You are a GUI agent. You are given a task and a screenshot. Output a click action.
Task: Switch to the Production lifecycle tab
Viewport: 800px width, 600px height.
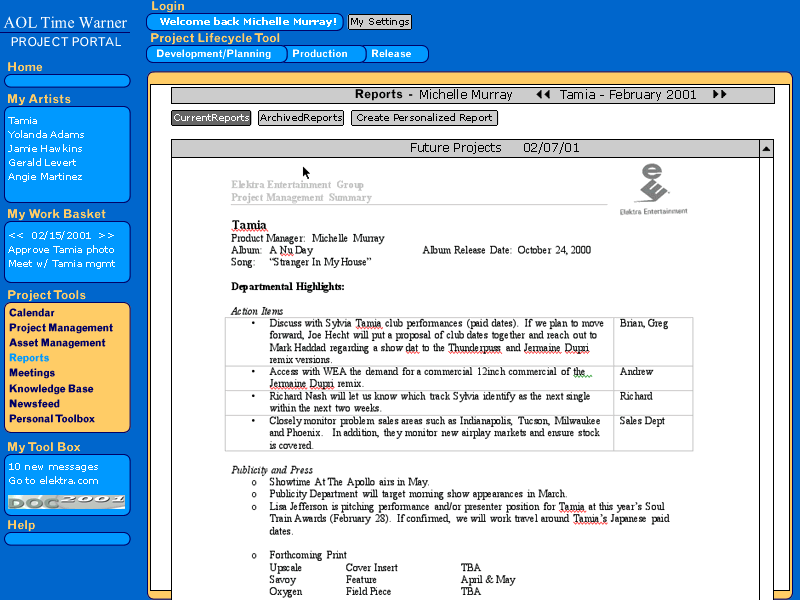(x=320, y=54)
